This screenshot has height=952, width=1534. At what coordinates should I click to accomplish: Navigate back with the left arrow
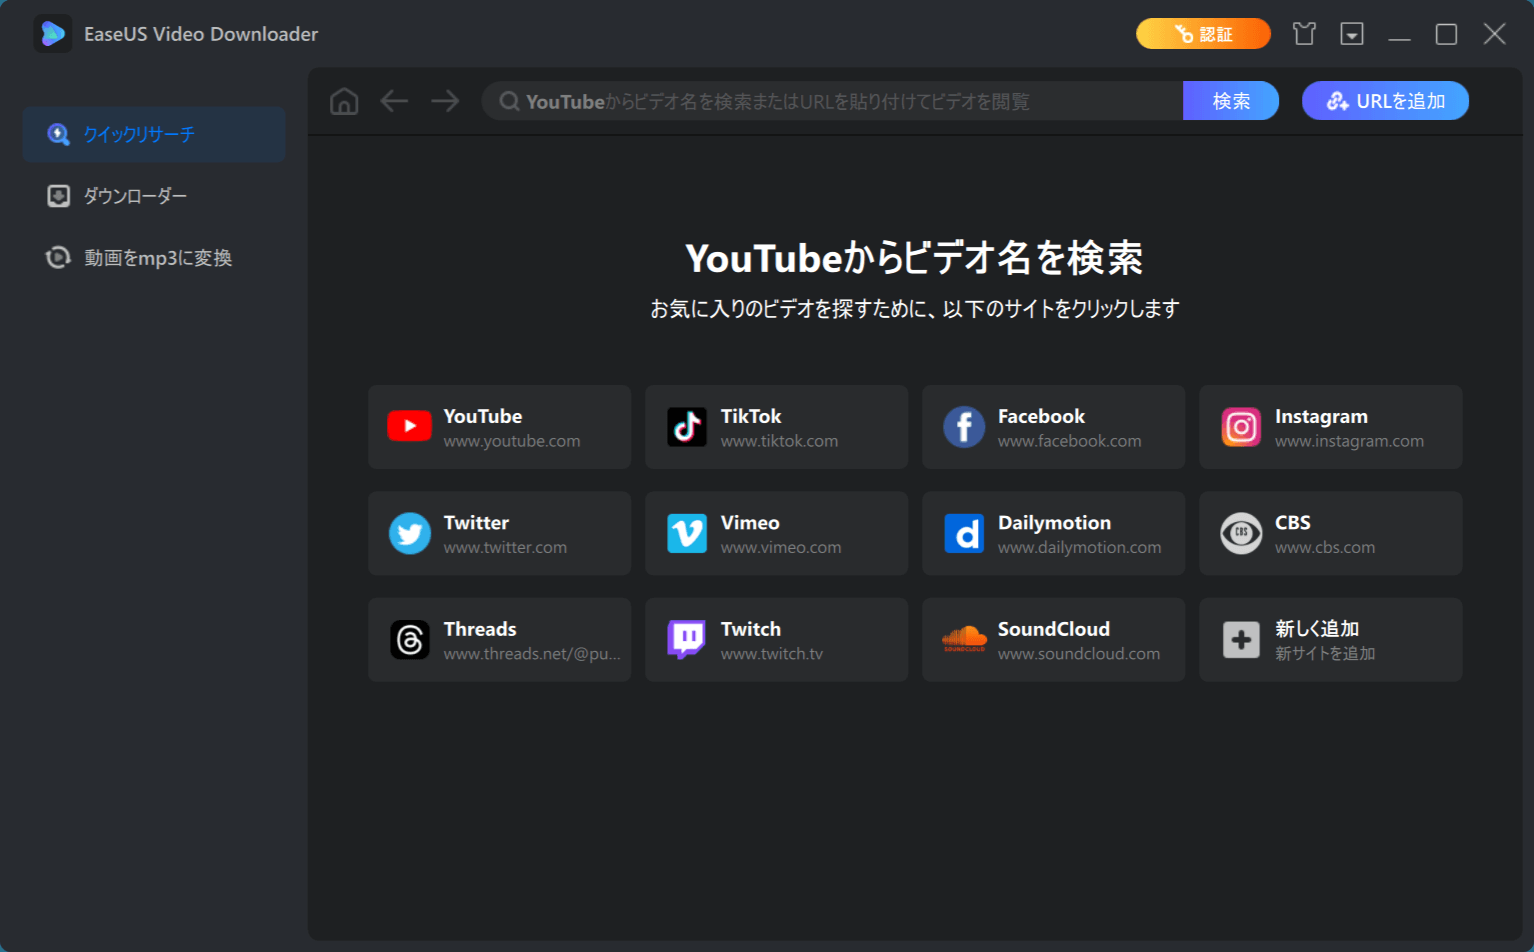(394, 101)
